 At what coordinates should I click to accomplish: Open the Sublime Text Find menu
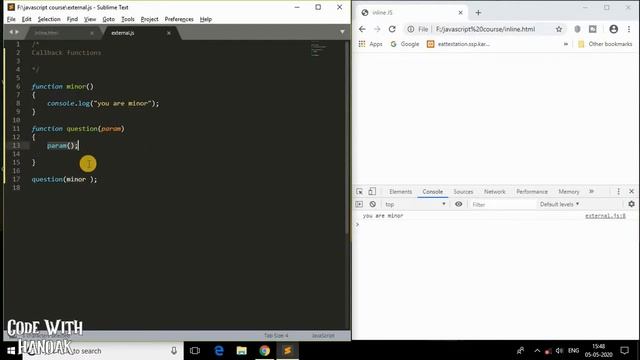point(72,19)
